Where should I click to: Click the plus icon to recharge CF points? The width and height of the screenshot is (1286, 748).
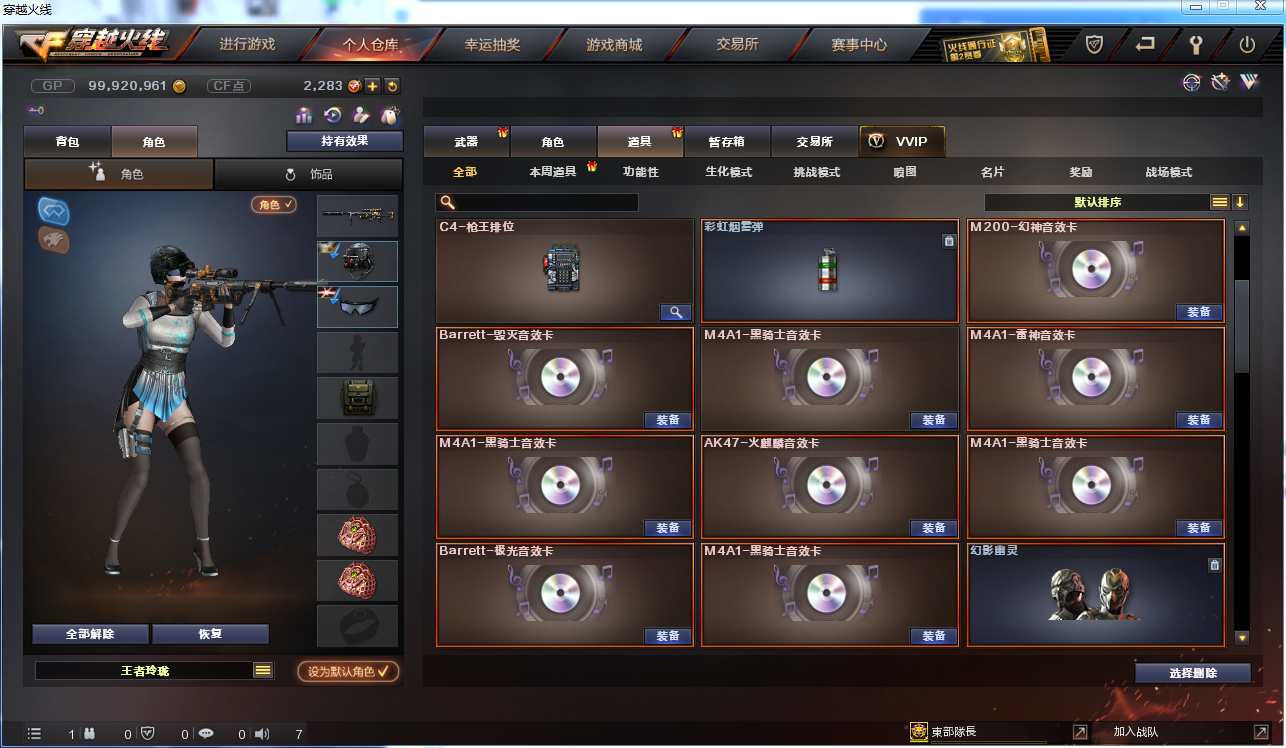[x=372, y=86]
